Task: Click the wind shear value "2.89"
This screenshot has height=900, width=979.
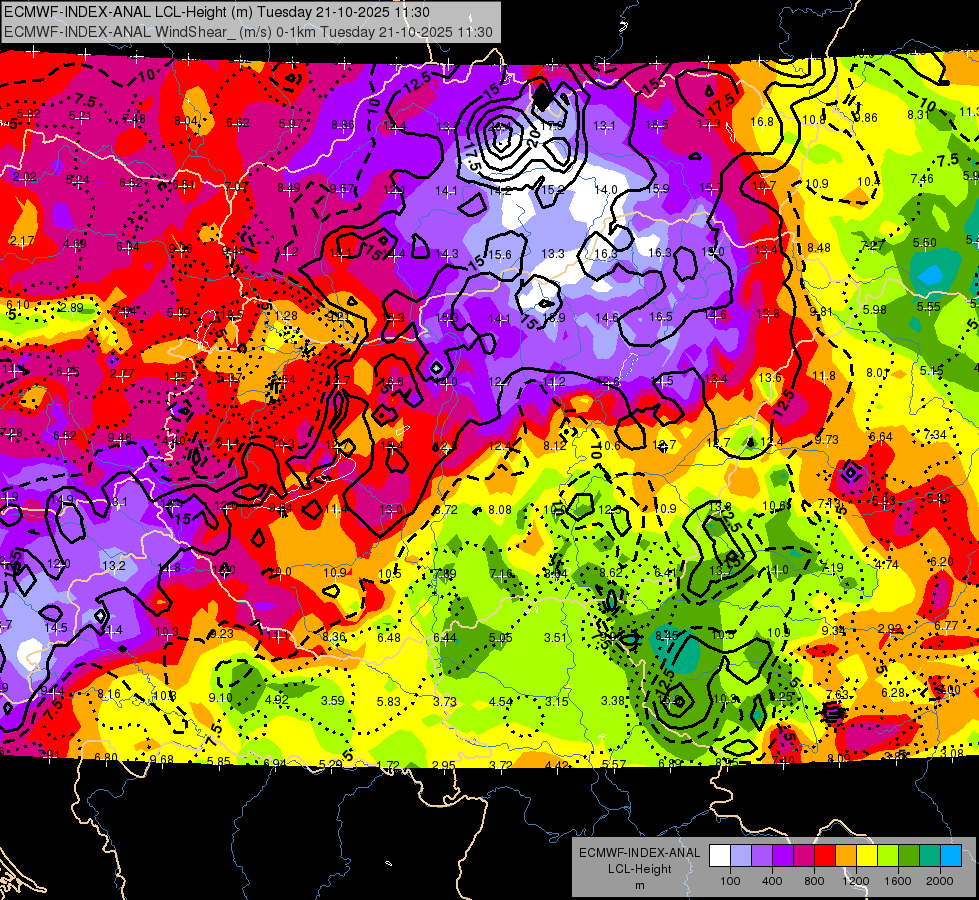Action: [x=72, y=307]
